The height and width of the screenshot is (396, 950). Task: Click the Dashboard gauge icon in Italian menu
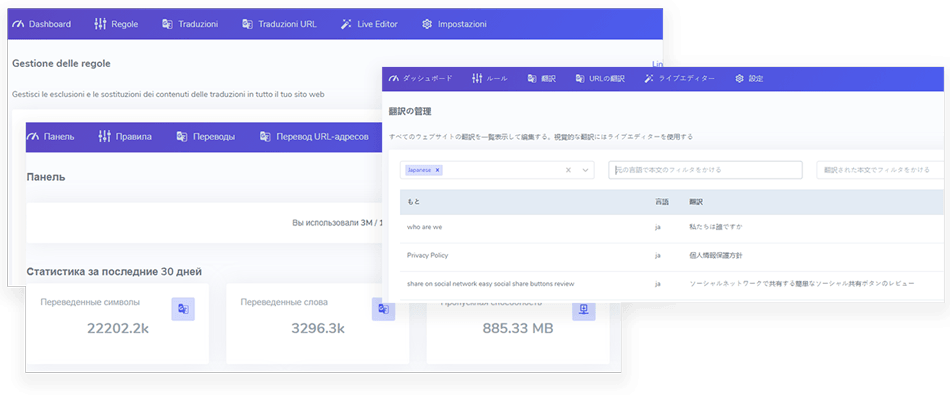(18, 24)
